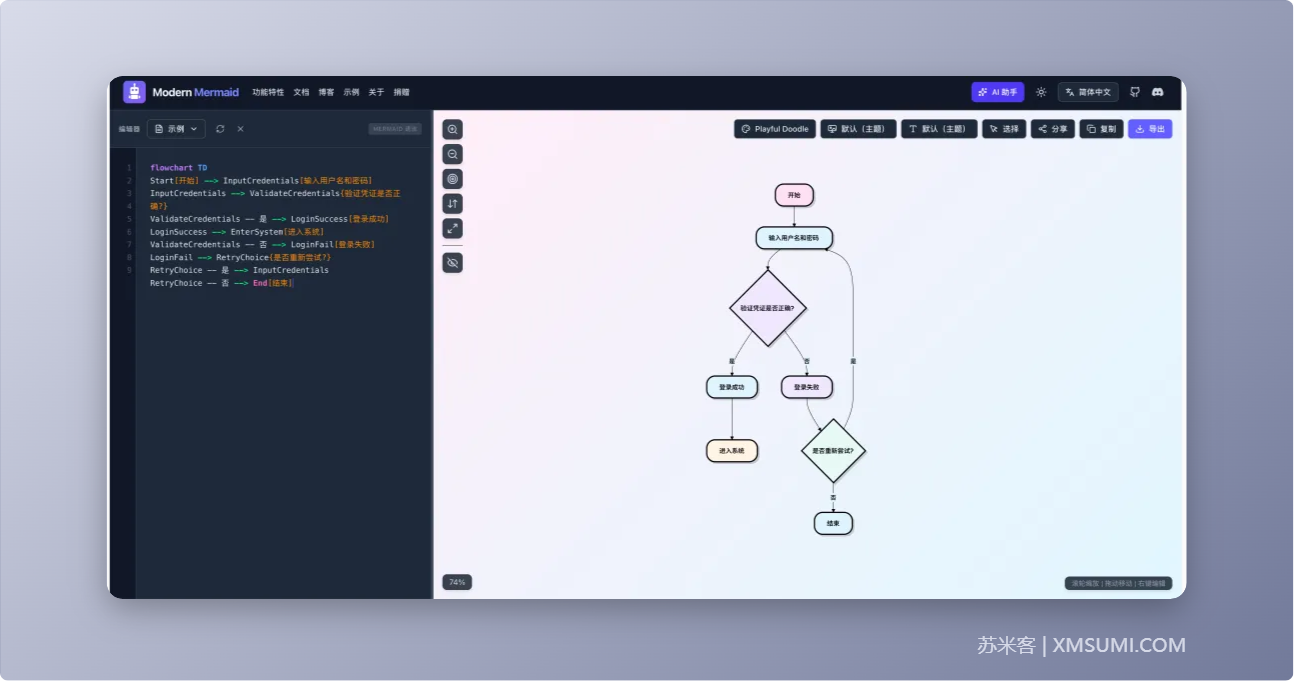Toggle the crossed-eye visibility button

(x=452, y=263)
